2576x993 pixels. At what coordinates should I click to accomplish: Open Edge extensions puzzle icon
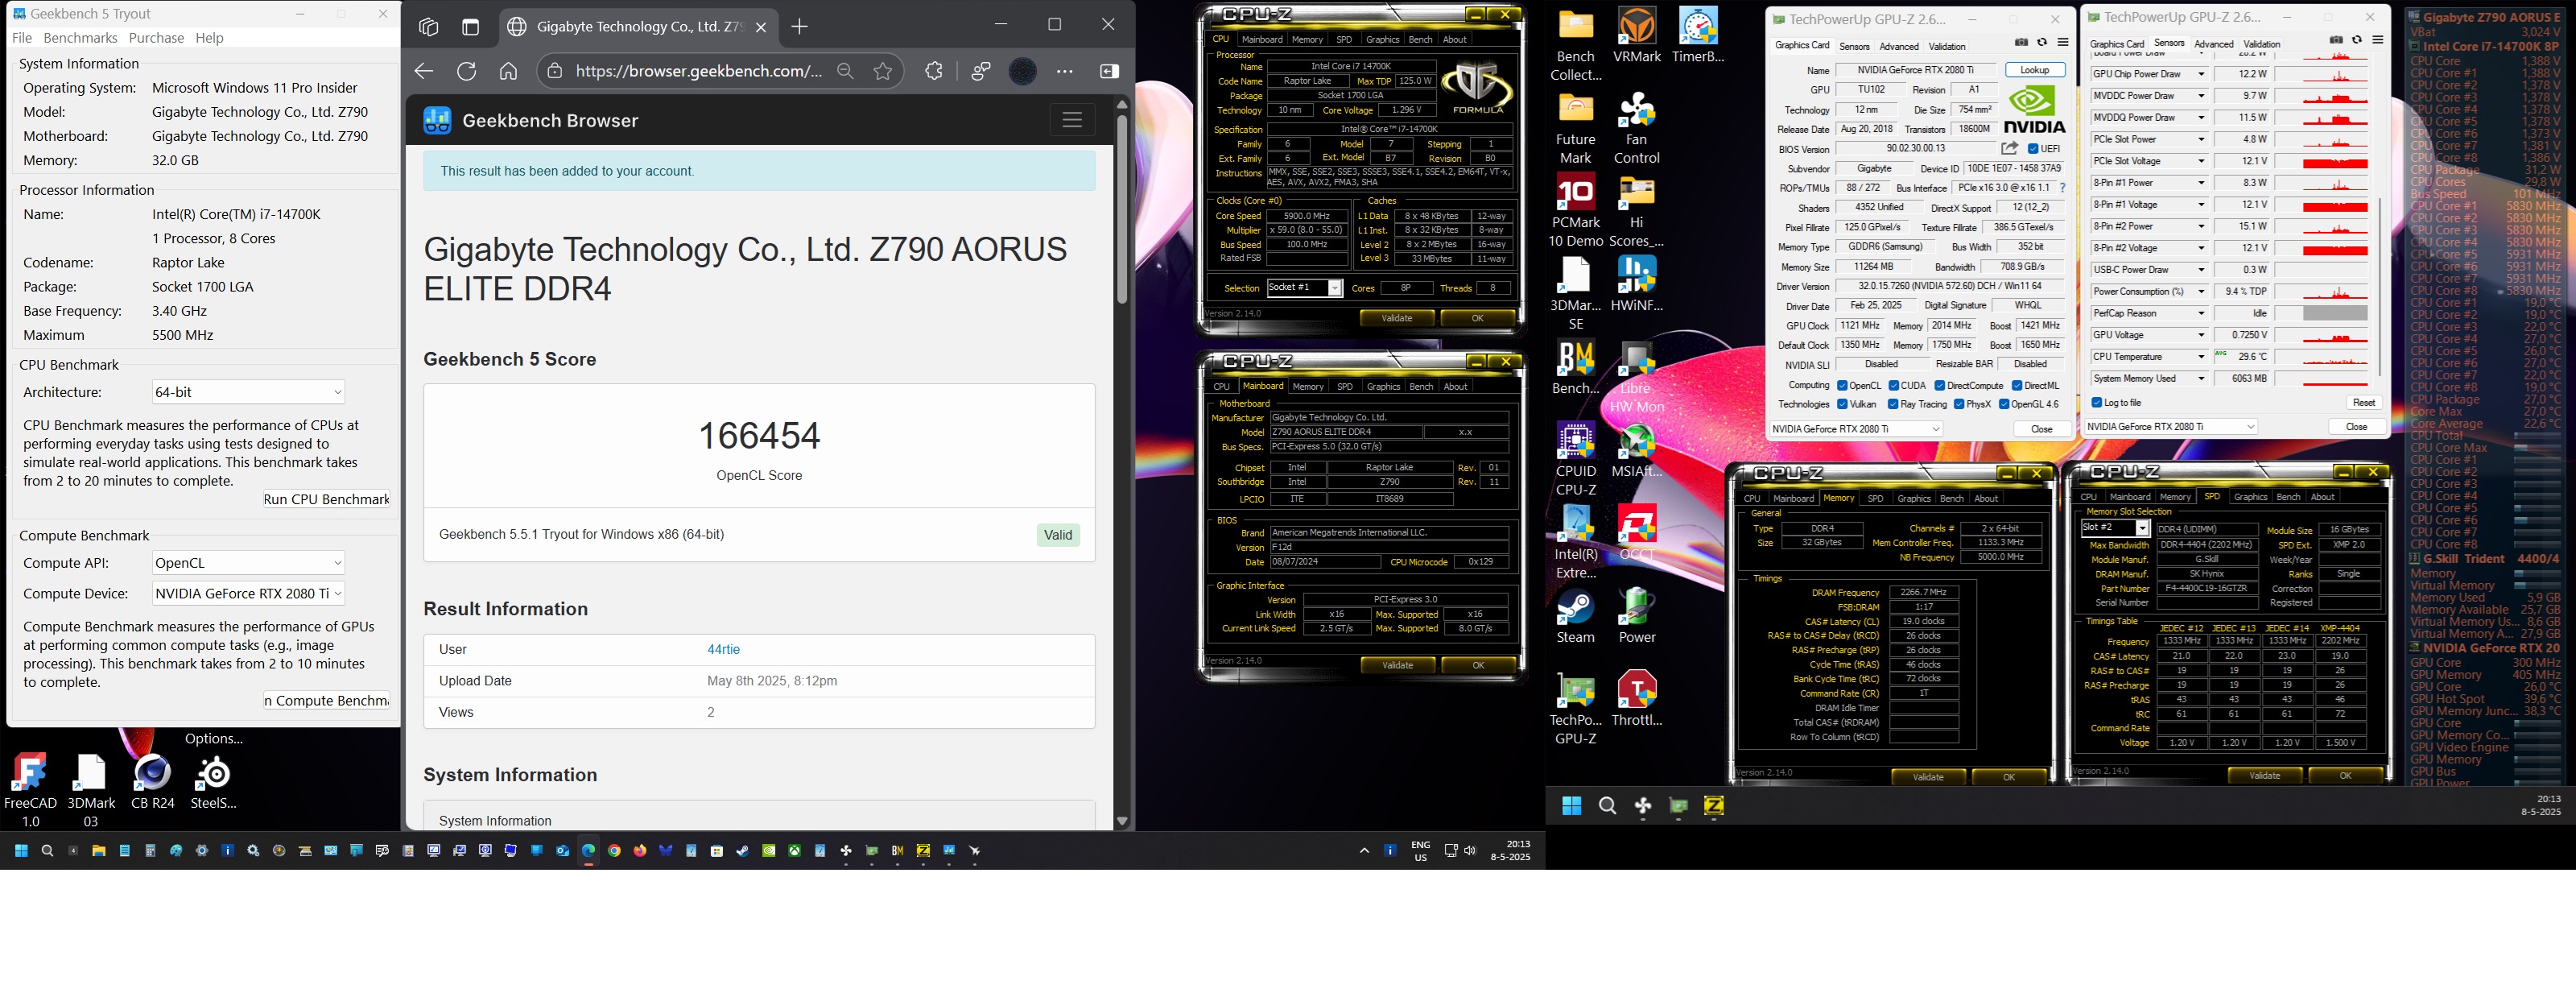tap(933, 71)
